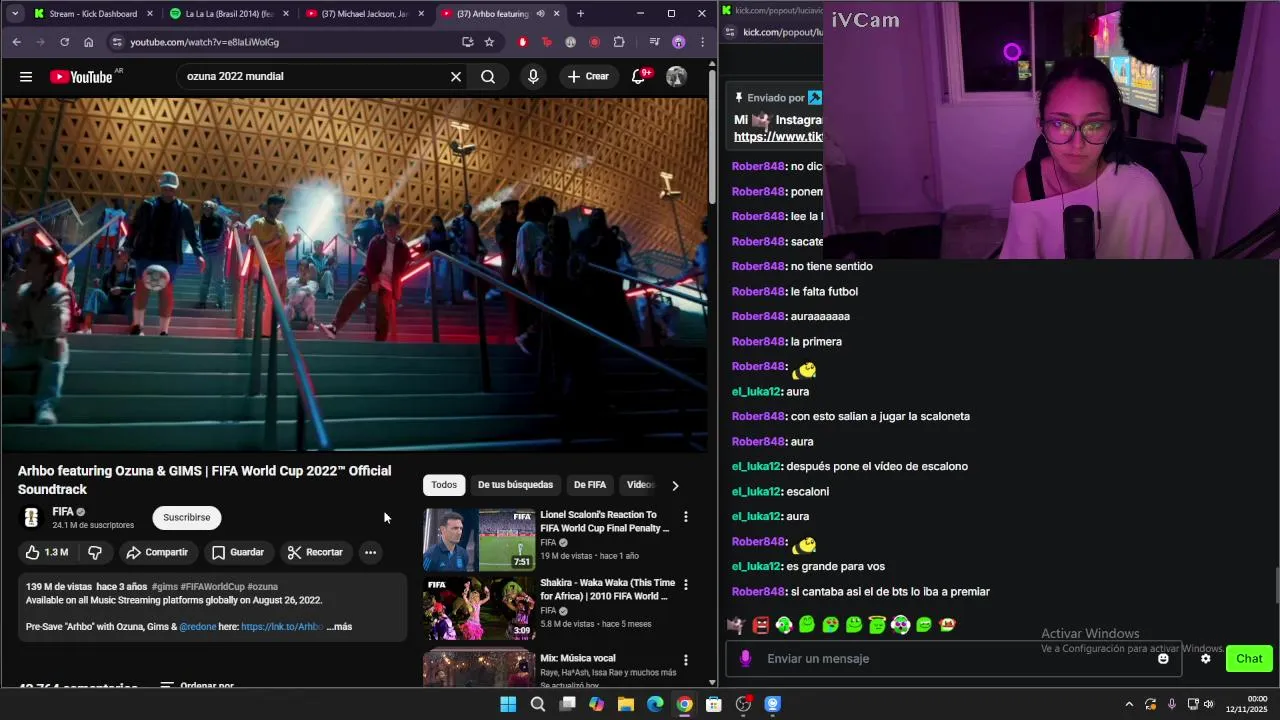
Task: Open Chrome tab search dropdown
Action: 14,14
